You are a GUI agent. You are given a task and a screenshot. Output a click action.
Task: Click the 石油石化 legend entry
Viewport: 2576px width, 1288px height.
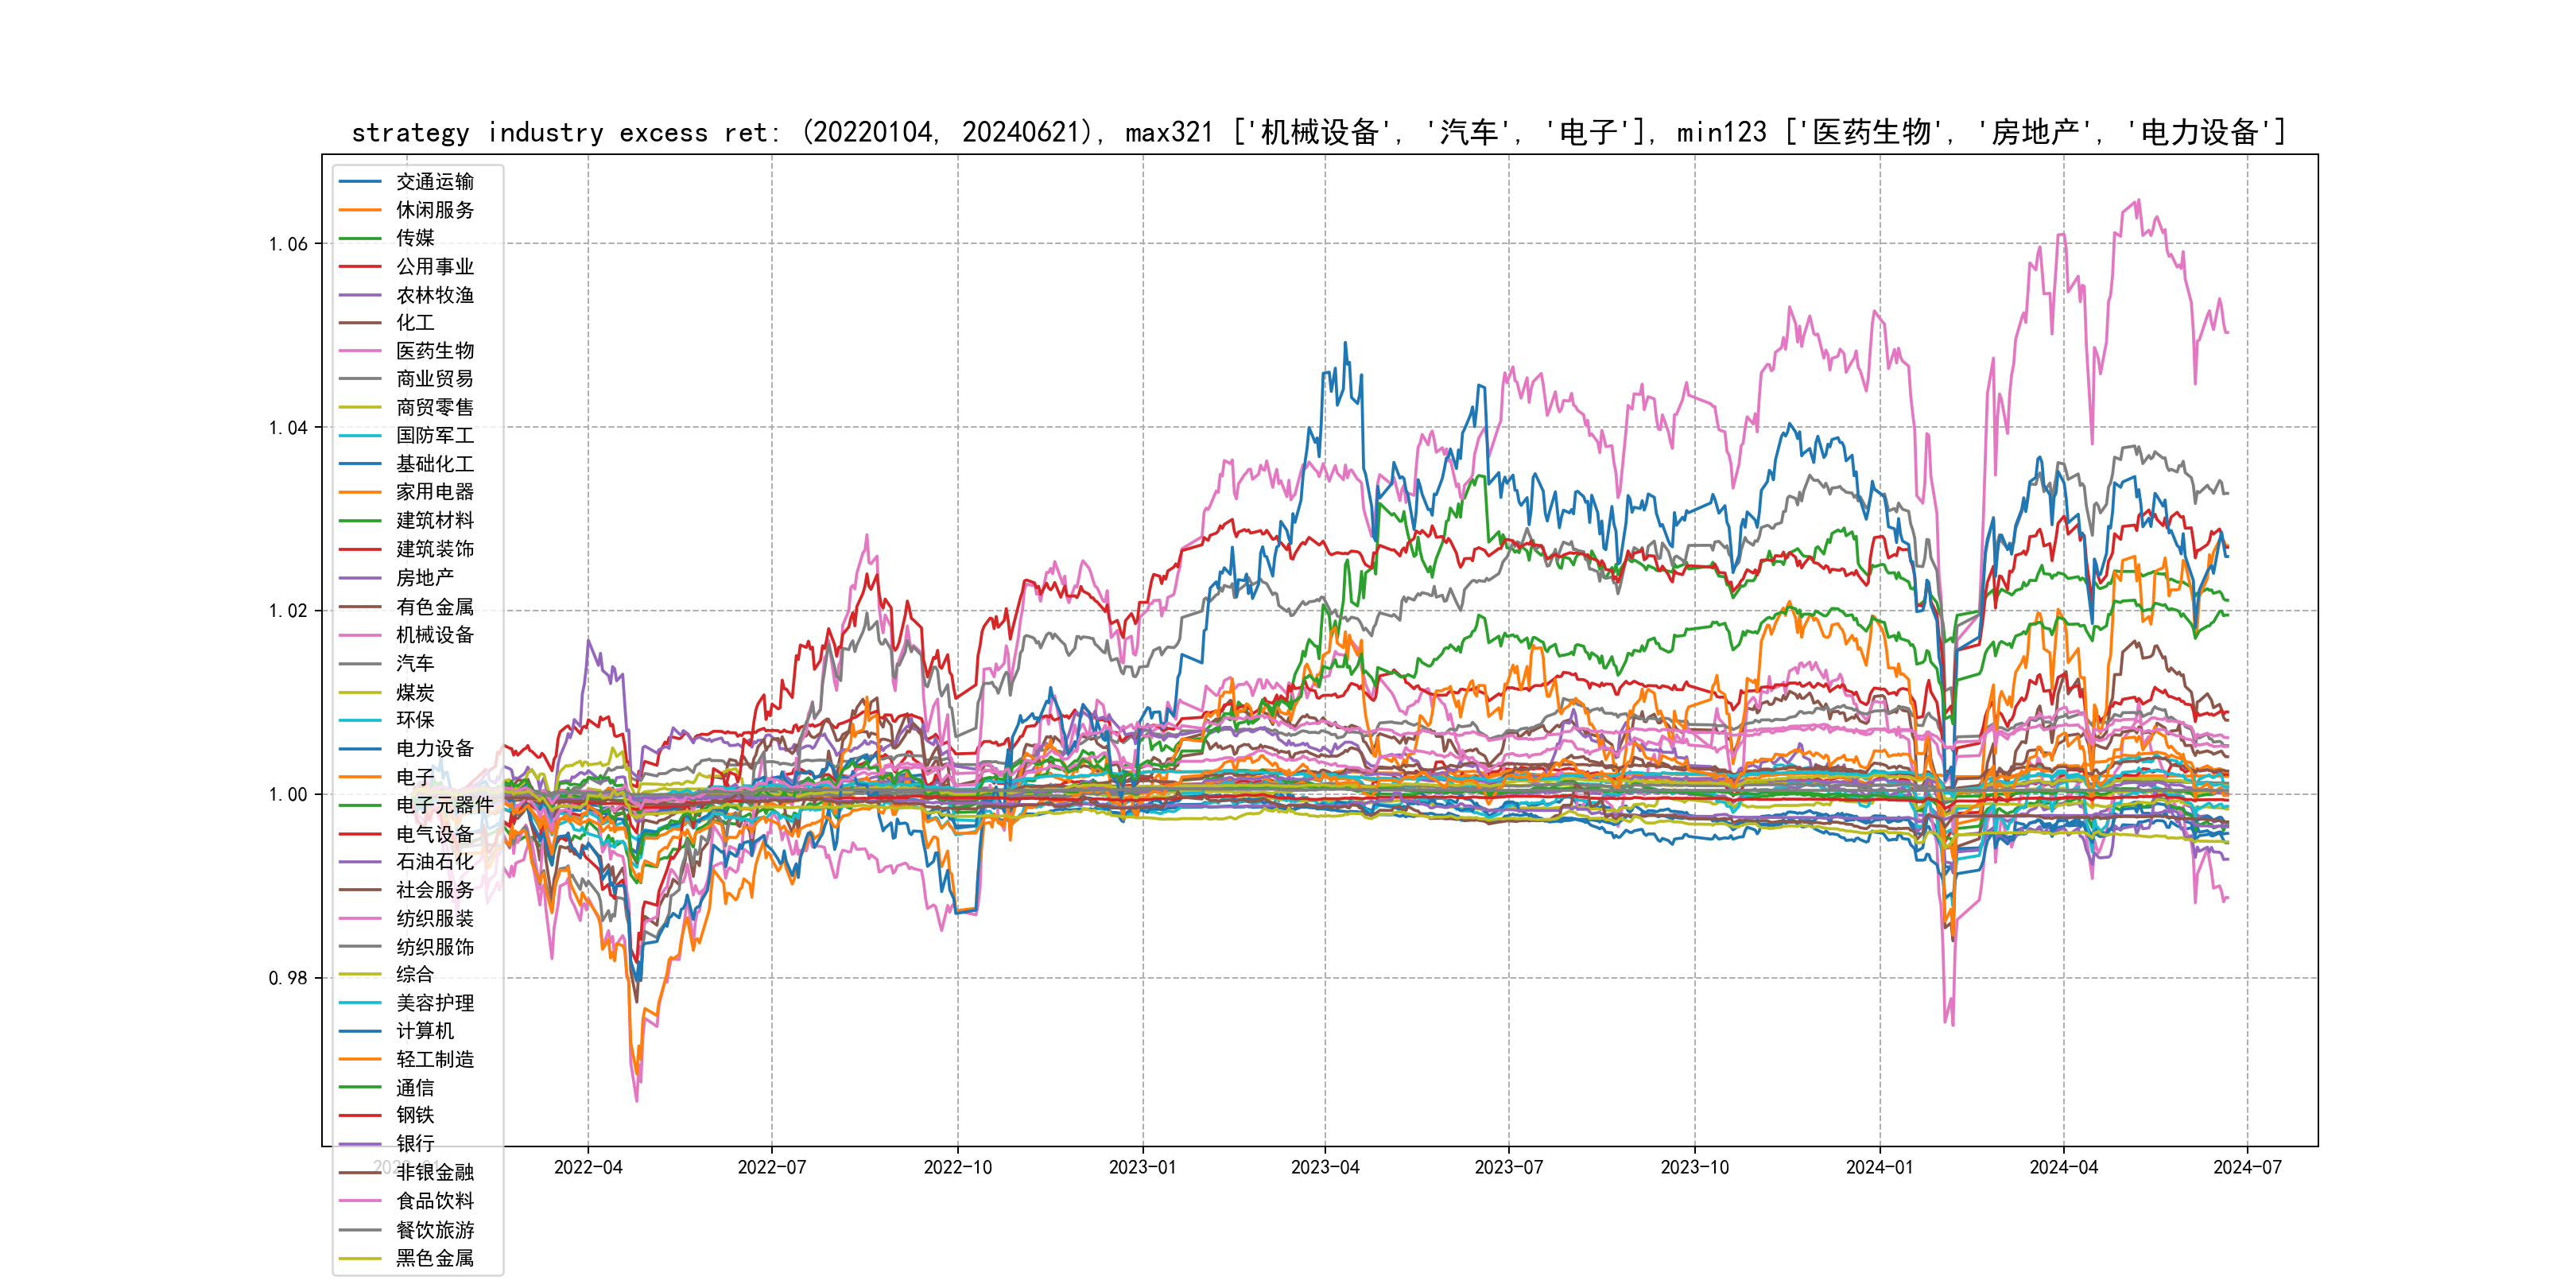[434, 861]
